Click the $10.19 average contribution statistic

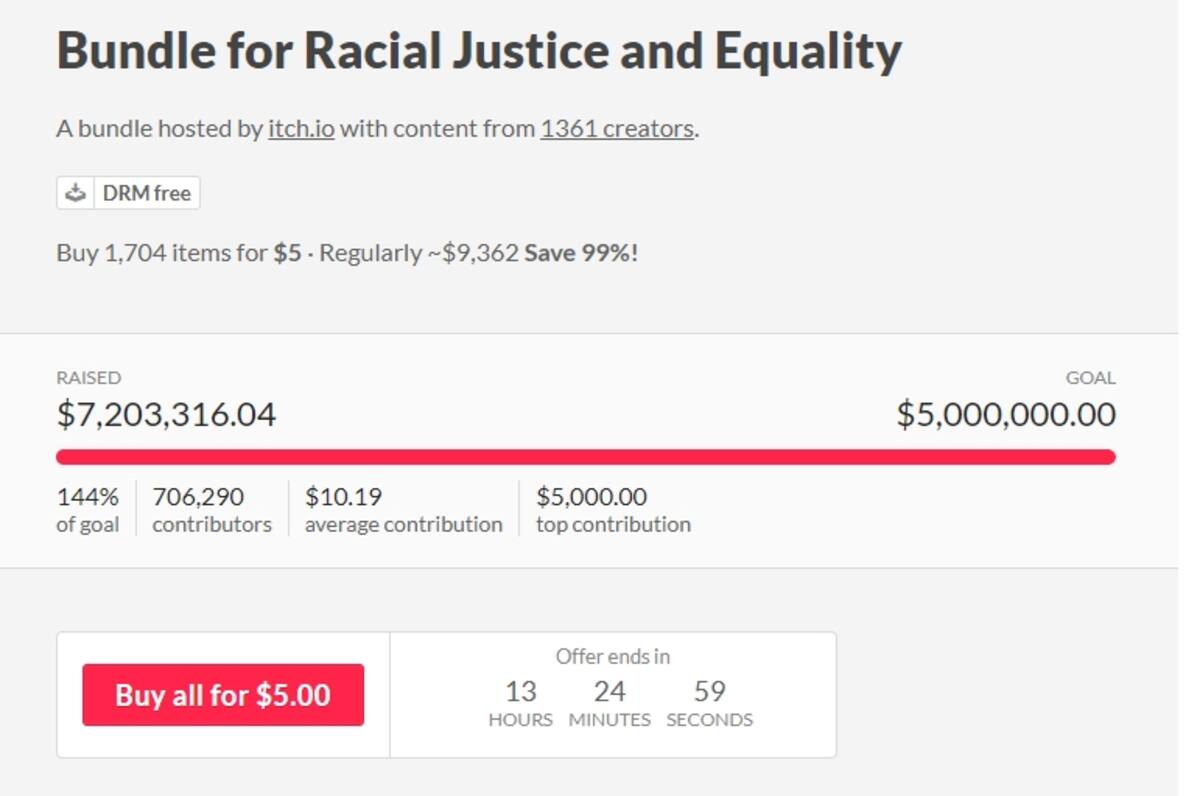click(x=404, y=510)
